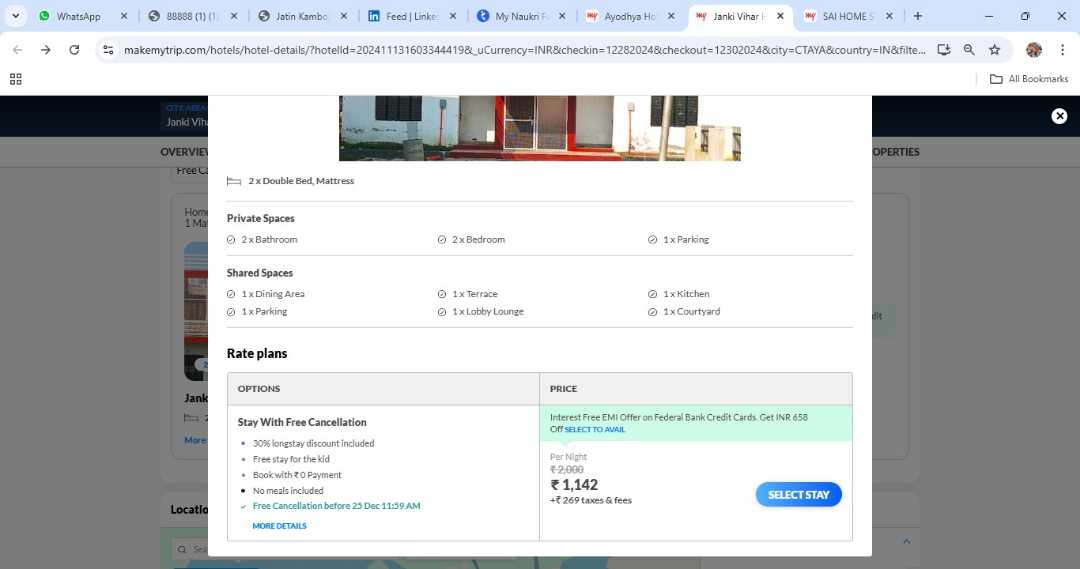The image size is (1080, 569).
Task: Close the WhatsApp tab
Action: point(124,16)
